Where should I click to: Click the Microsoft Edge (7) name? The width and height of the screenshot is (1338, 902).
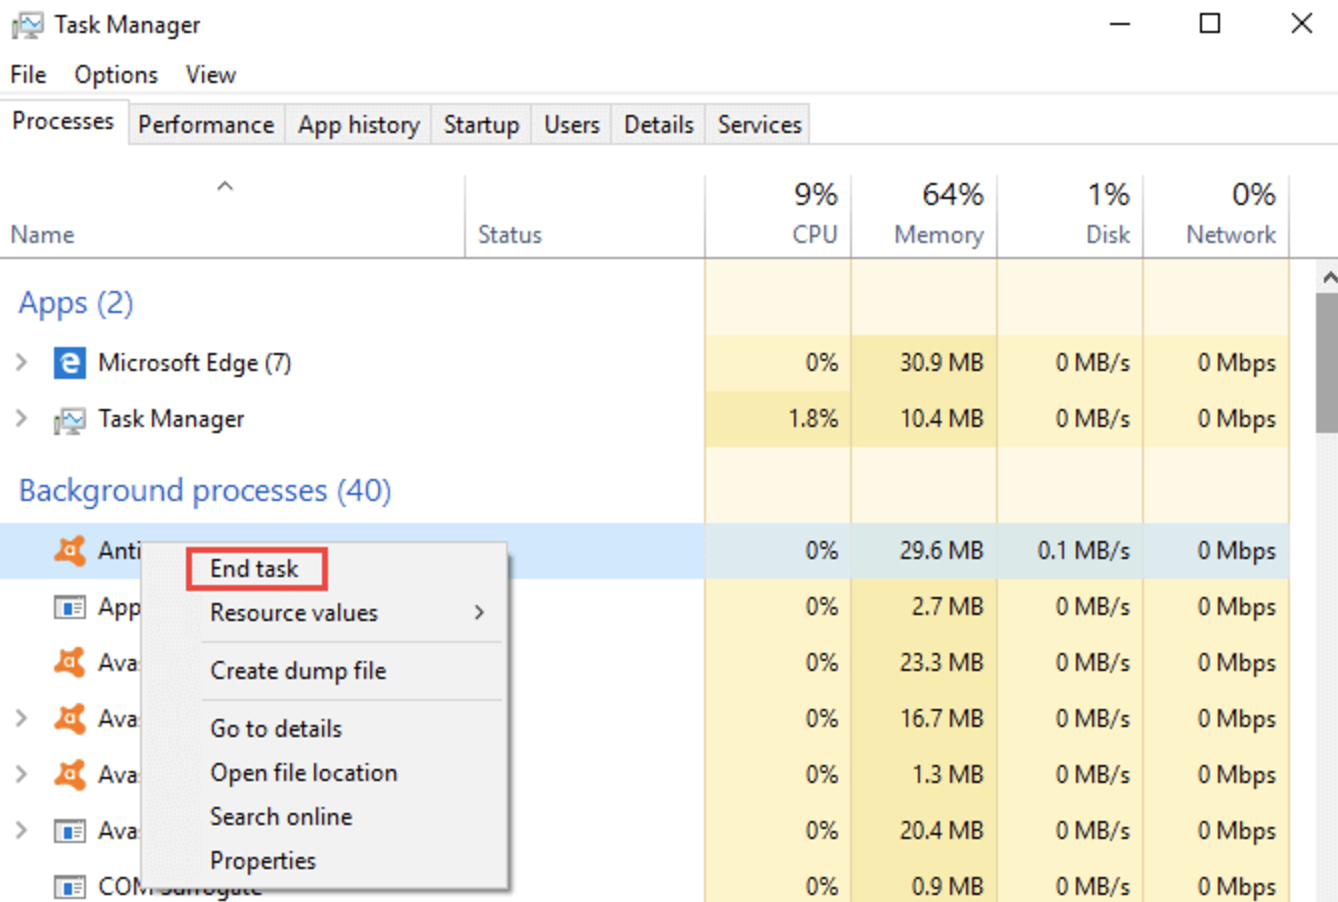(x=194, y=363)
